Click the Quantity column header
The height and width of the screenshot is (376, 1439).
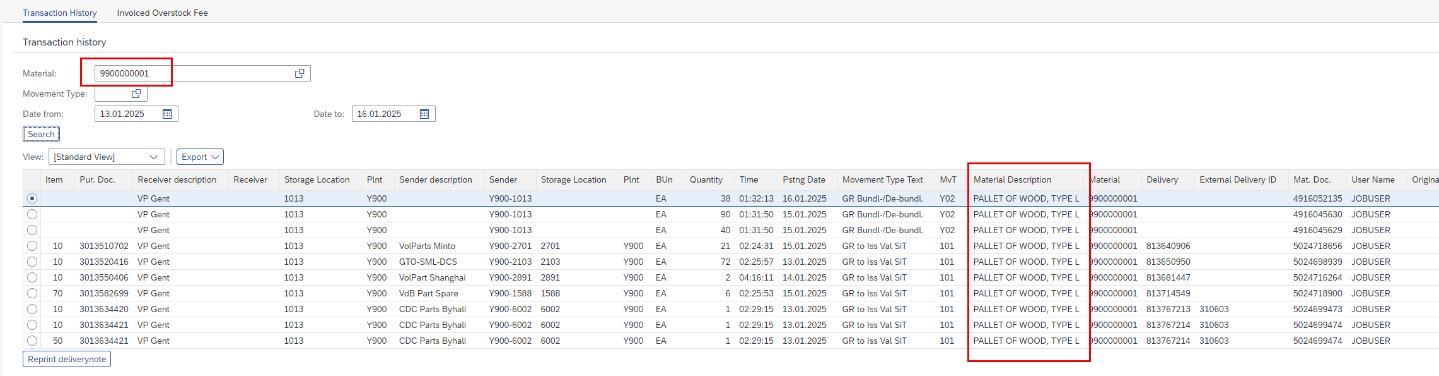706,180
